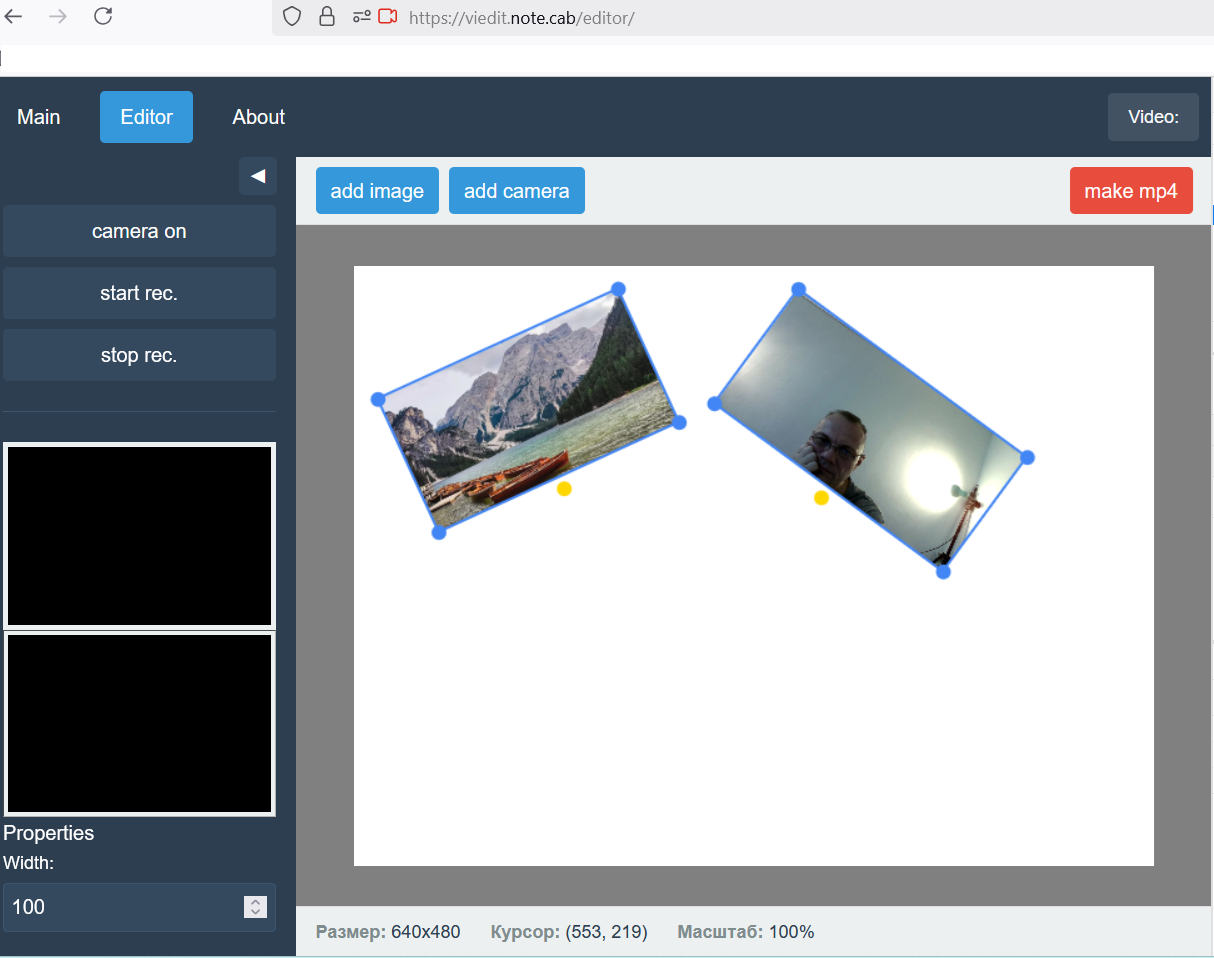This screenshot has height=958, width=1214.
Task: Click the padlock site security icon
Action: click(x=326, y=17)
